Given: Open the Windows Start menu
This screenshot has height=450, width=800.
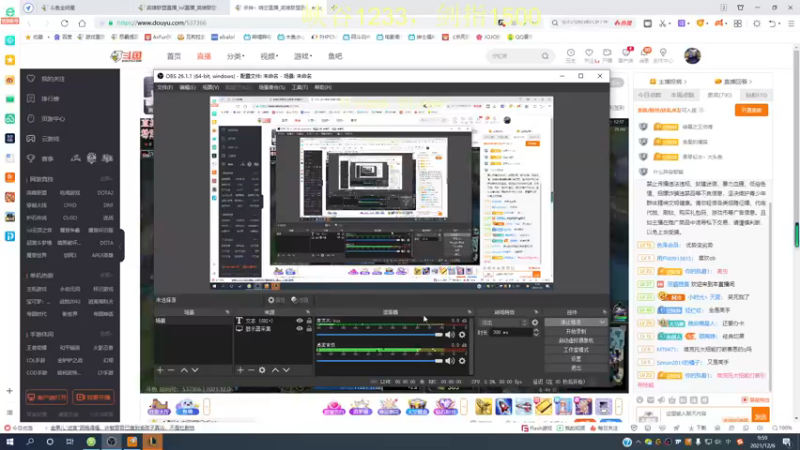Looking at the screenshot, I should [x=10, y=442].
